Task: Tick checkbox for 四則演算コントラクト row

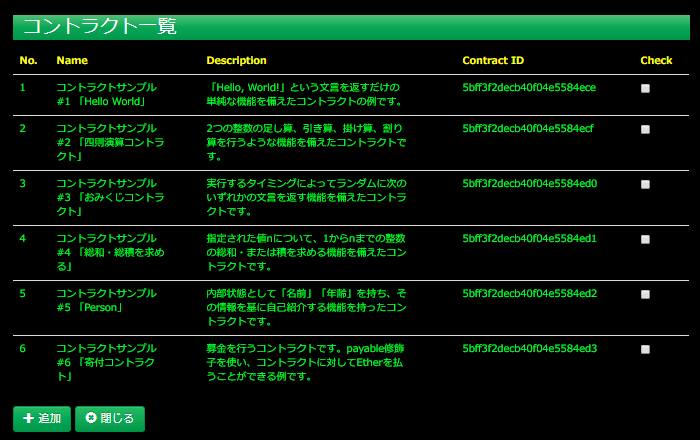Action: [645, 130]
